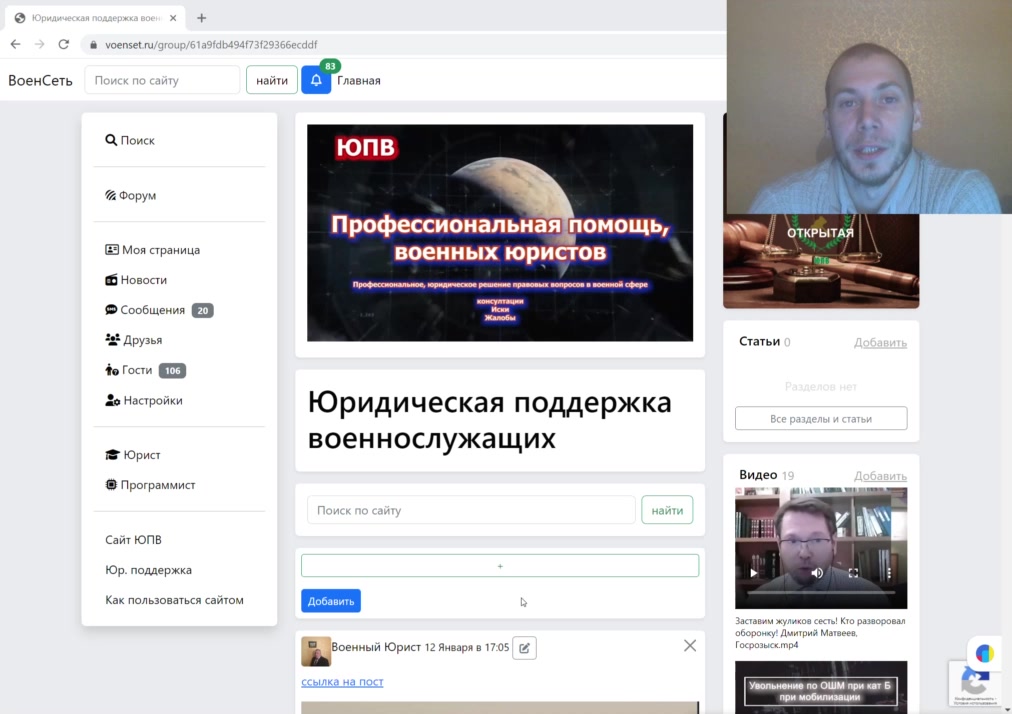Image resolution: width=1012 pixels, height=714 pixels.
Task: Focus the top Поиск по сайту search field
Action: pos(162,80)
